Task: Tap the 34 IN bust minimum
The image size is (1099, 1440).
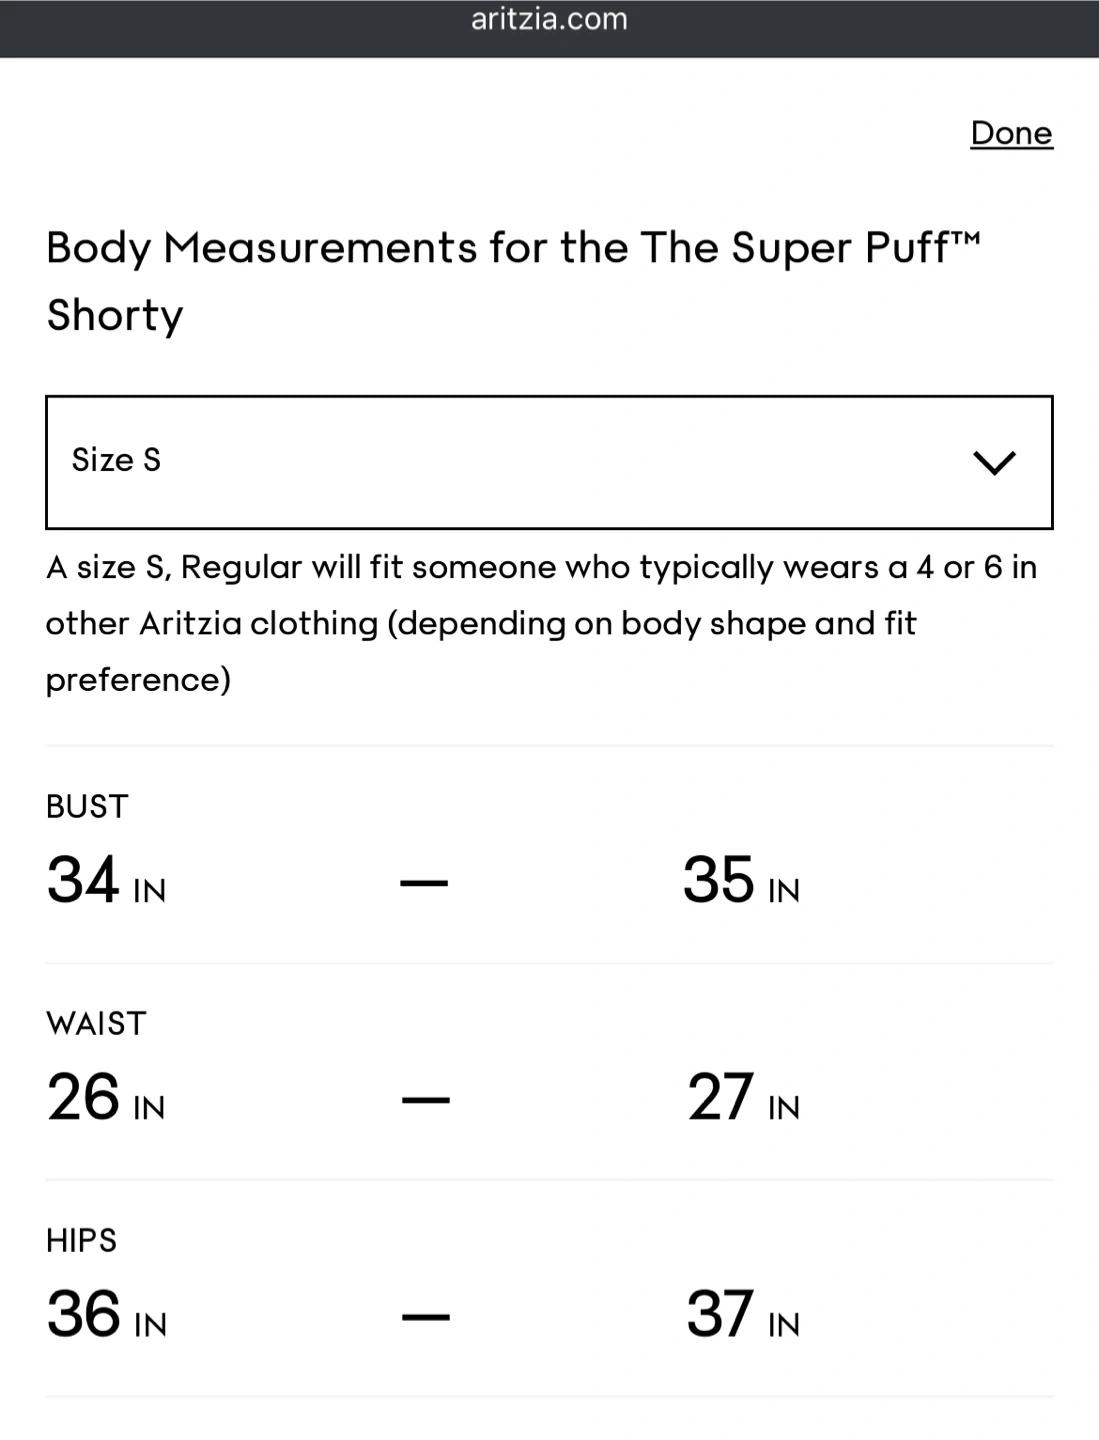Action: pyautogui.click(x=106, y=882)
